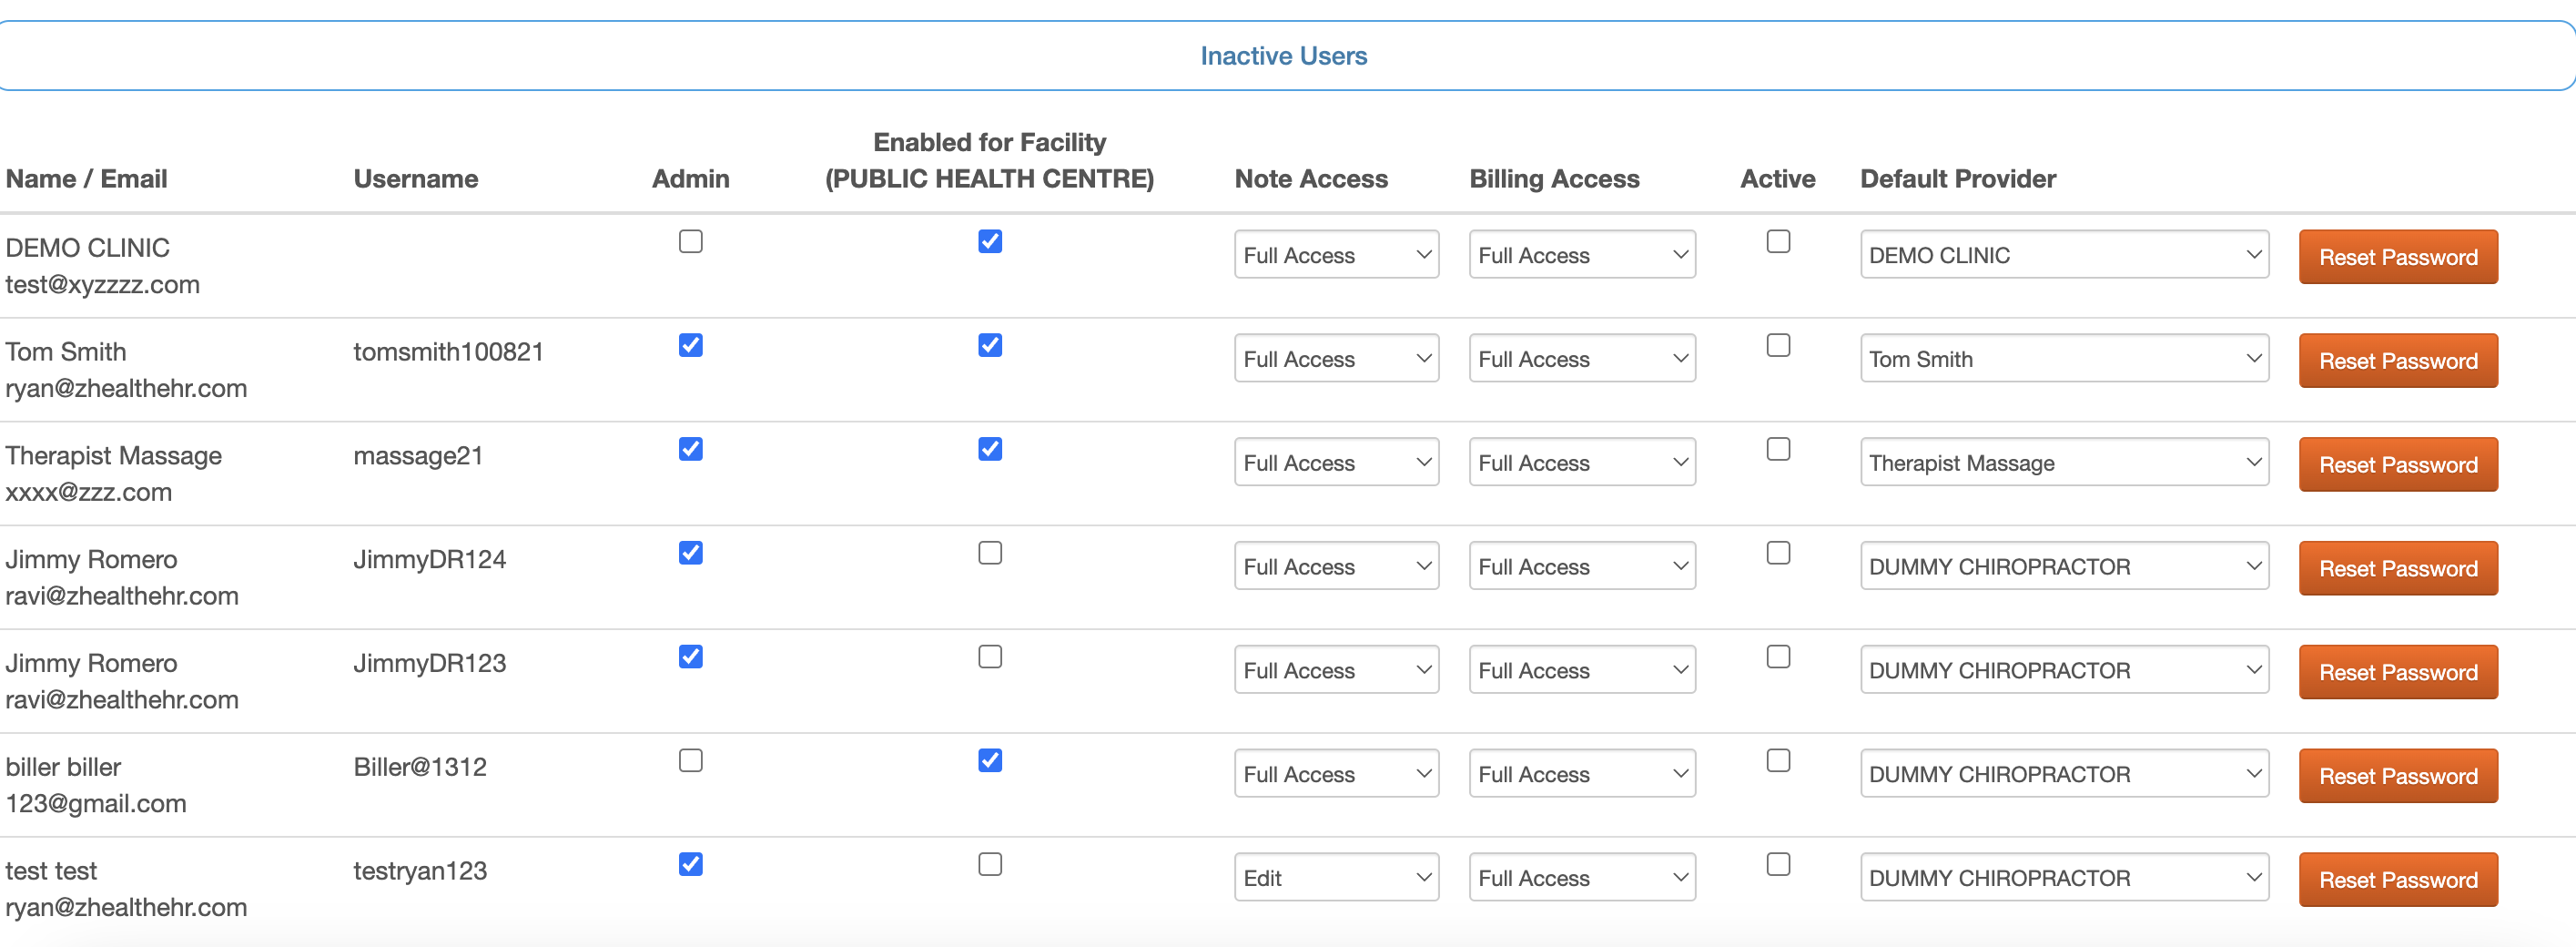
Task: Open Billing Access dropdown for JimmyDR124
Action: 1582,567
